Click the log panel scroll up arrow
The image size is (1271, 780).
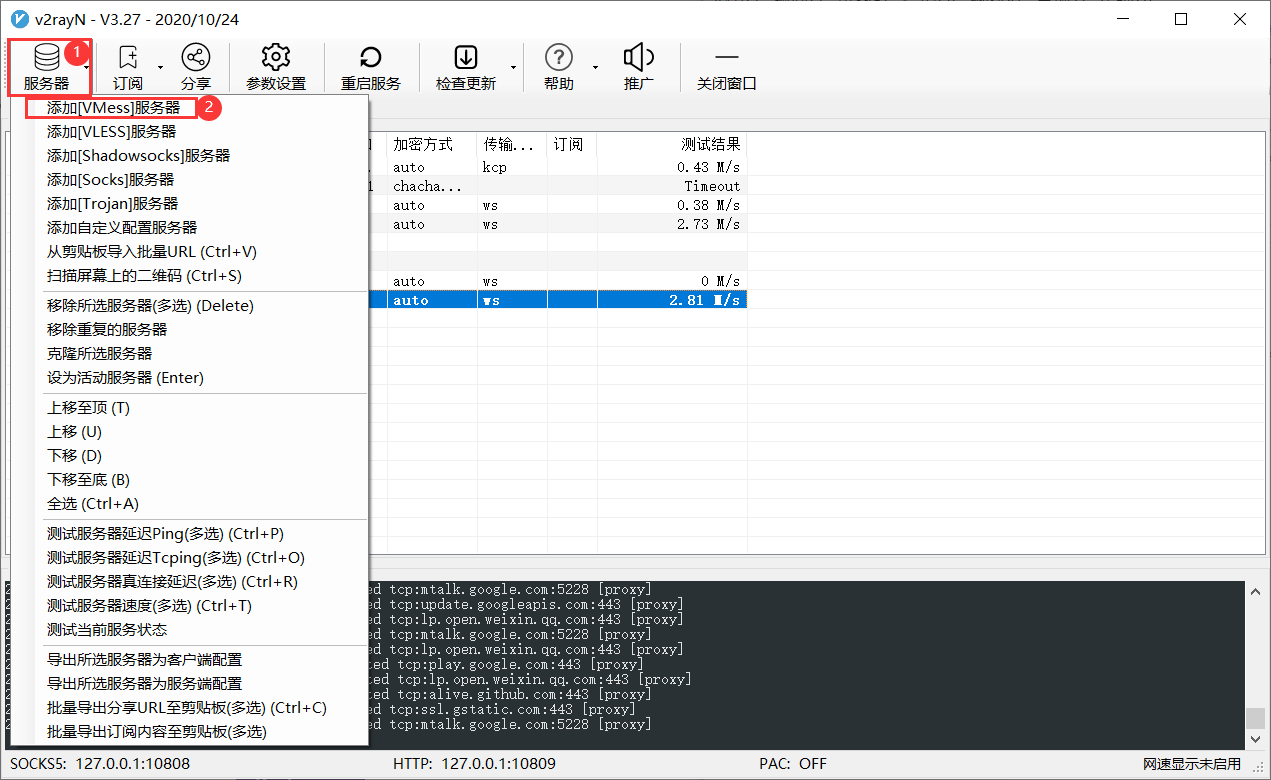(x=1254, y=593)
